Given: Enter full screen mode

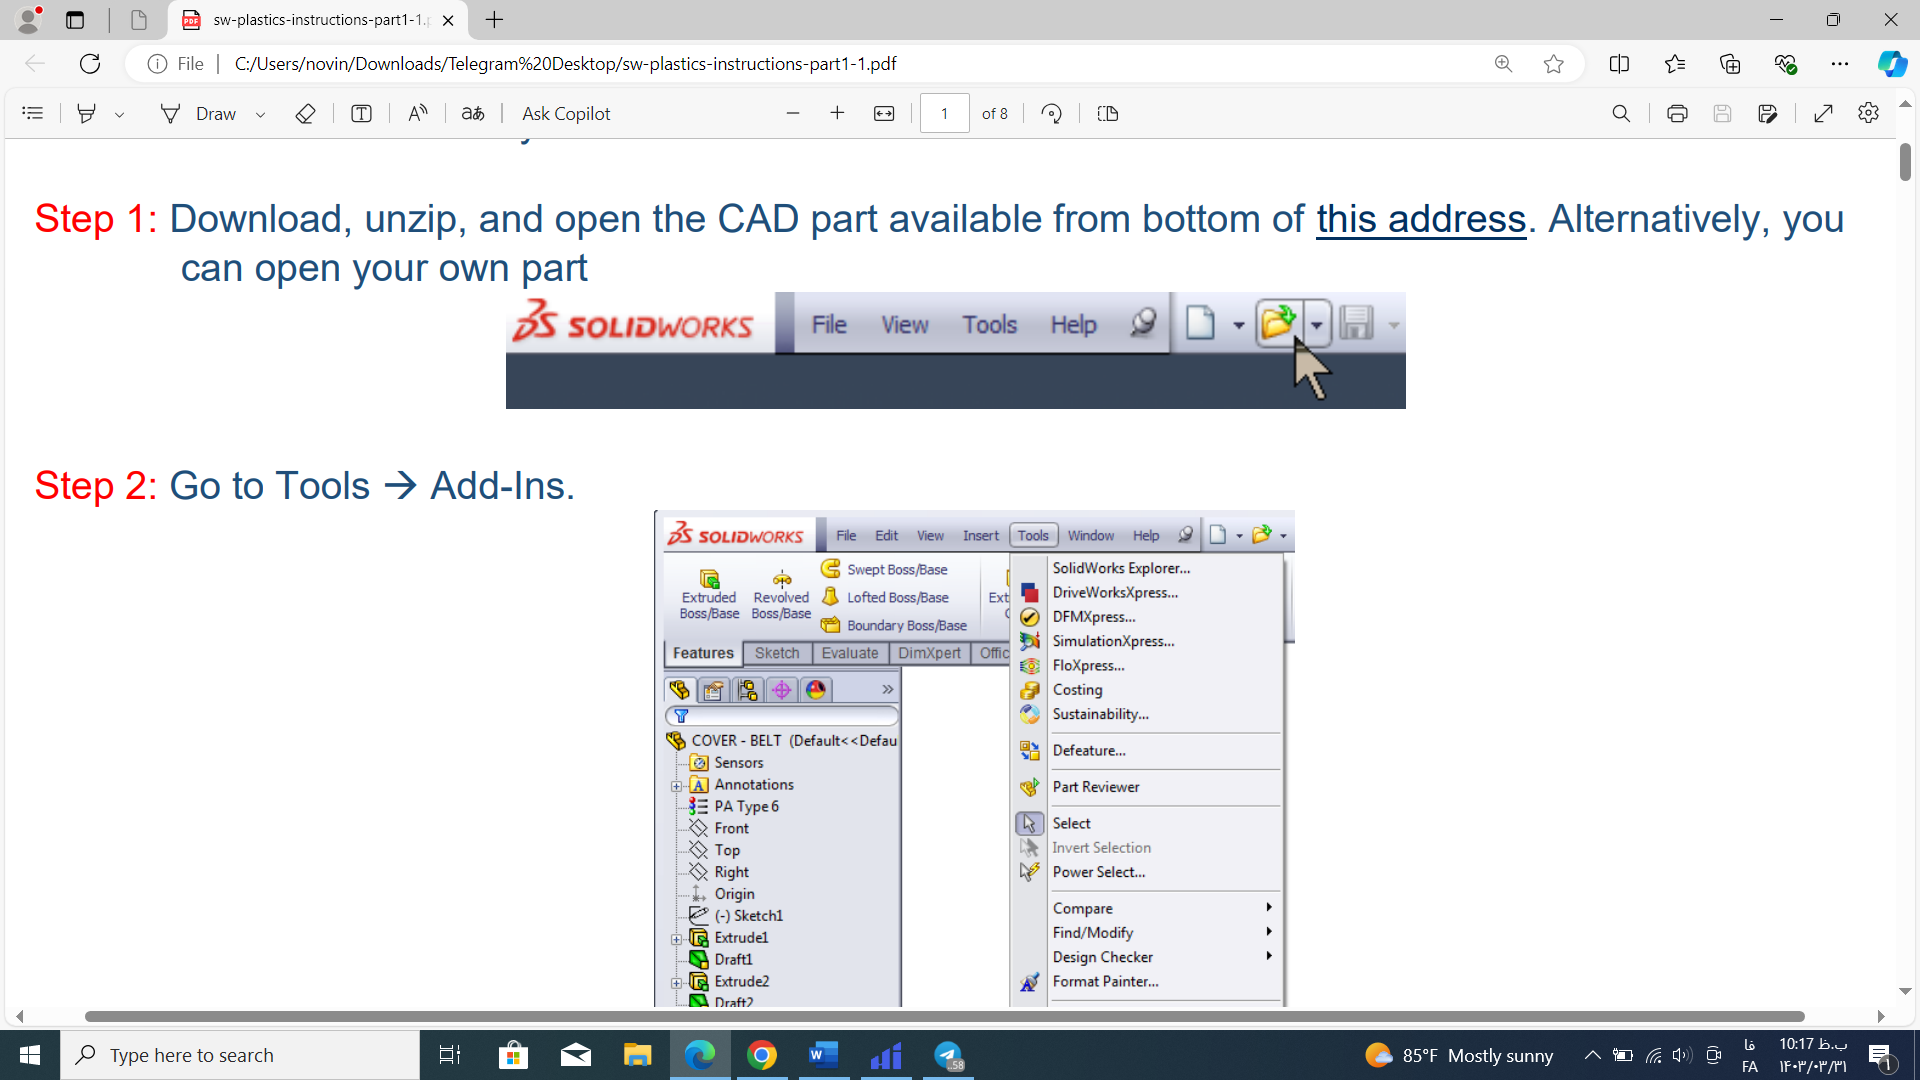Looking at the screenshot, I should click(1823, 114).
